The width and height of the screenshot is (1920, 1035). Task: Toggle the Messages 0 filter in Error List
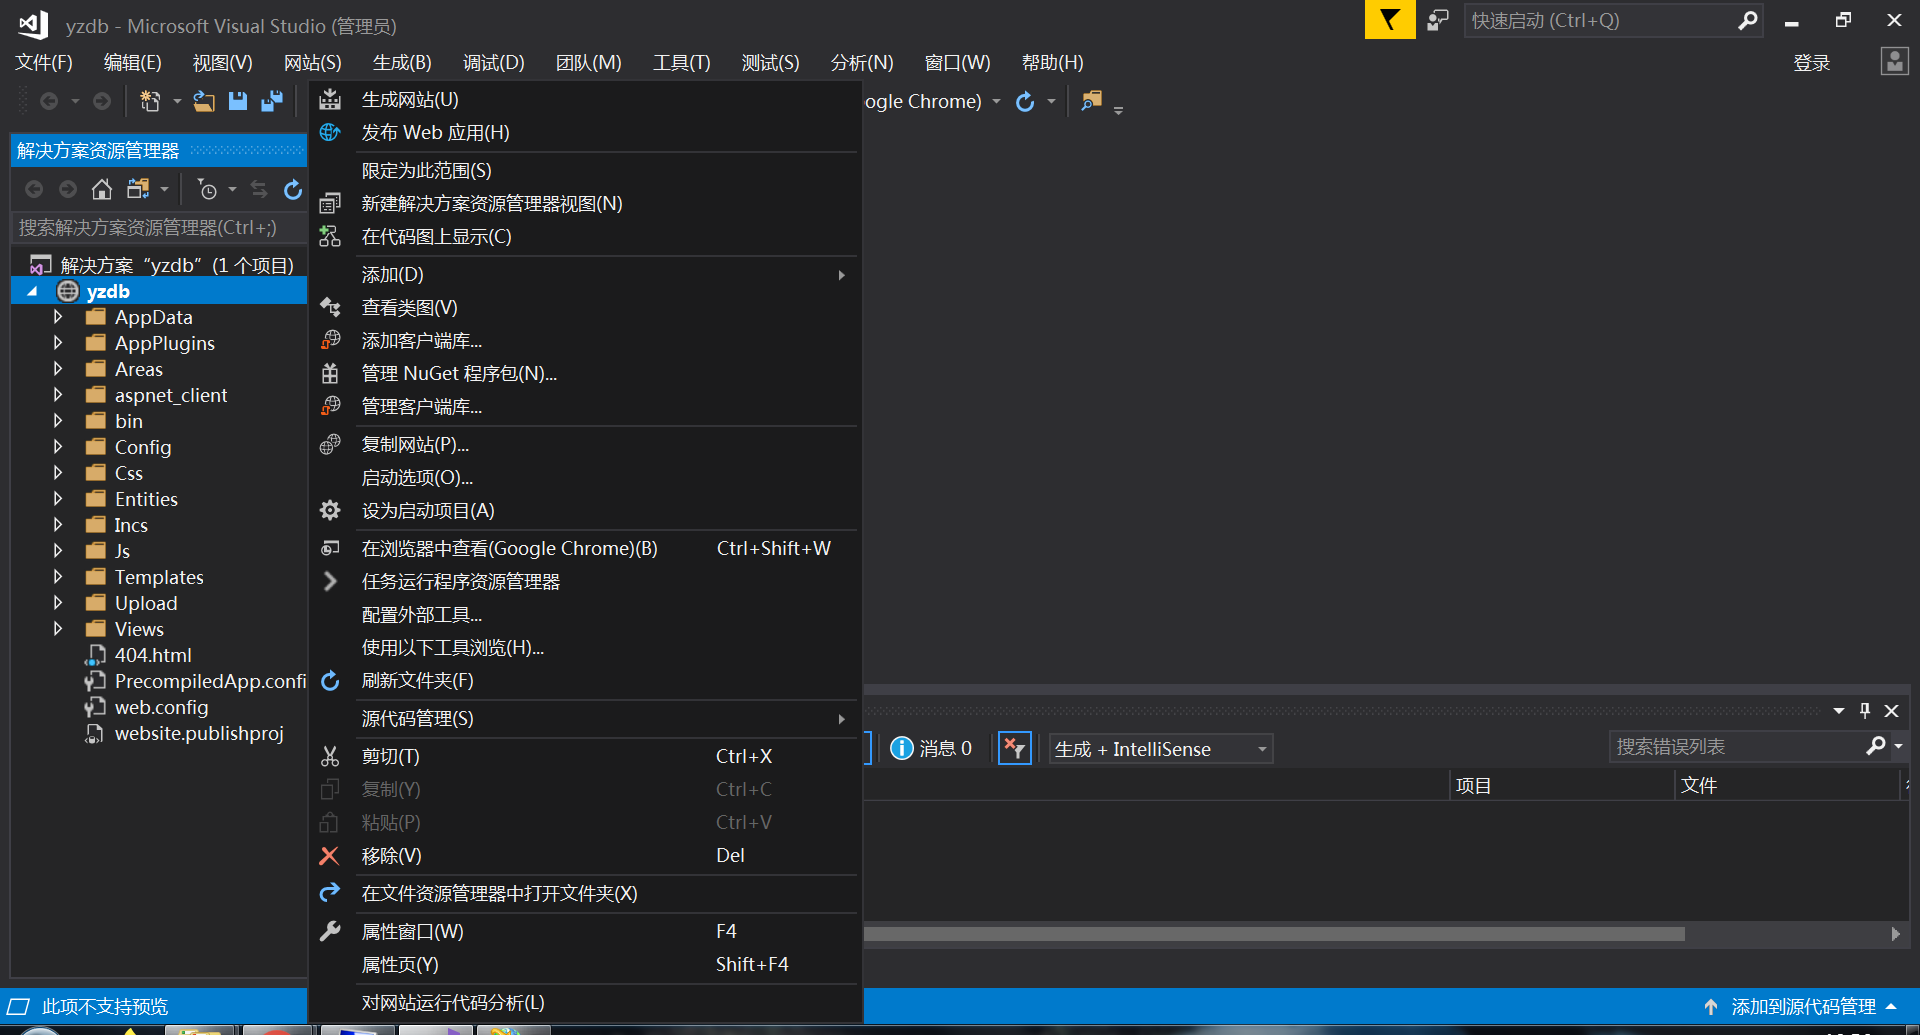(931, 748)
